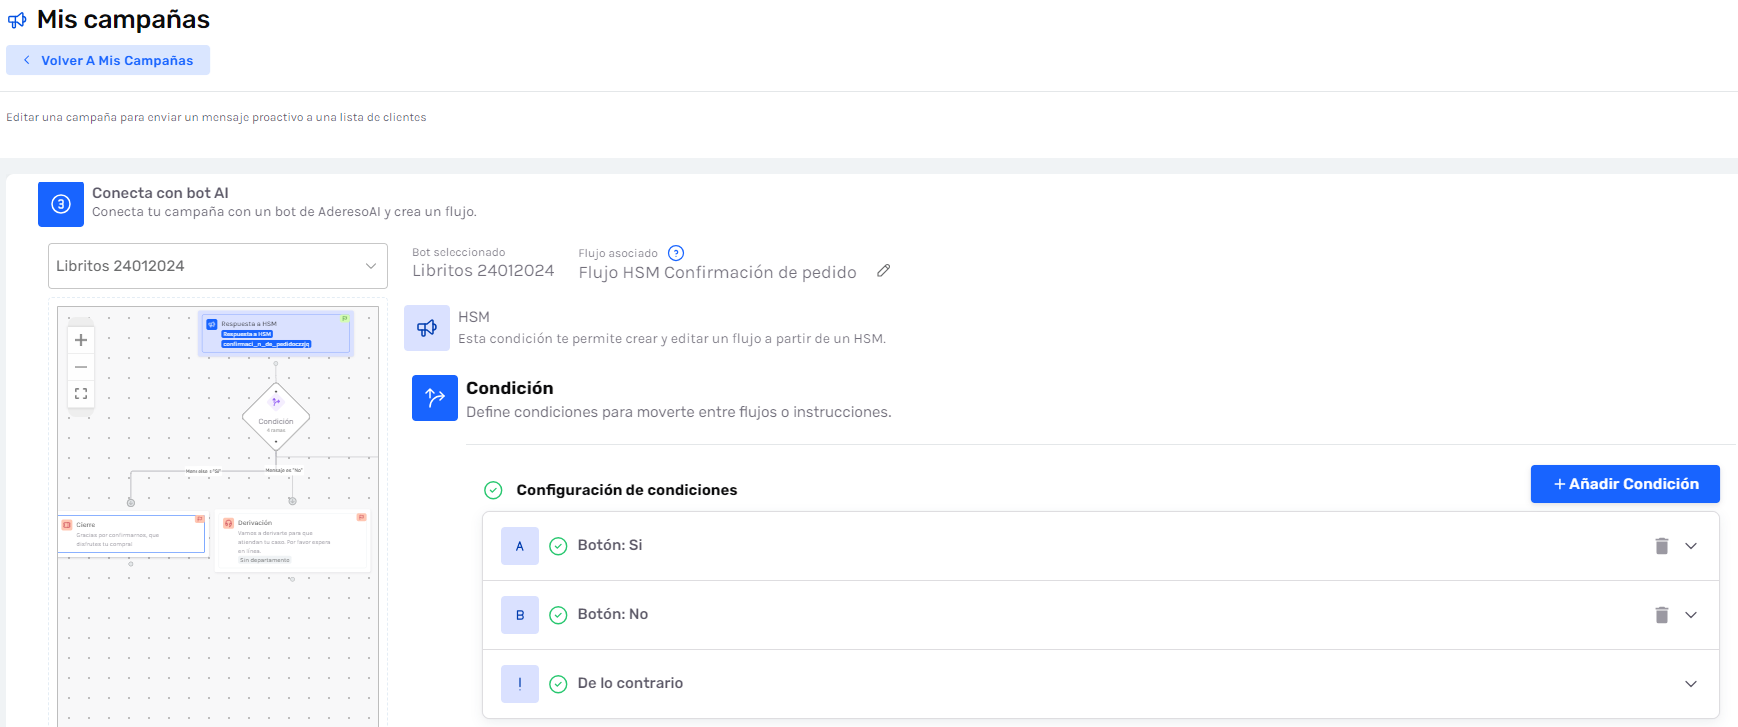The width and height of the screenshot is (1738, 727).
Task: Open the Libritos 24012024 bot dropdown
Action: [x=218, y=266]
